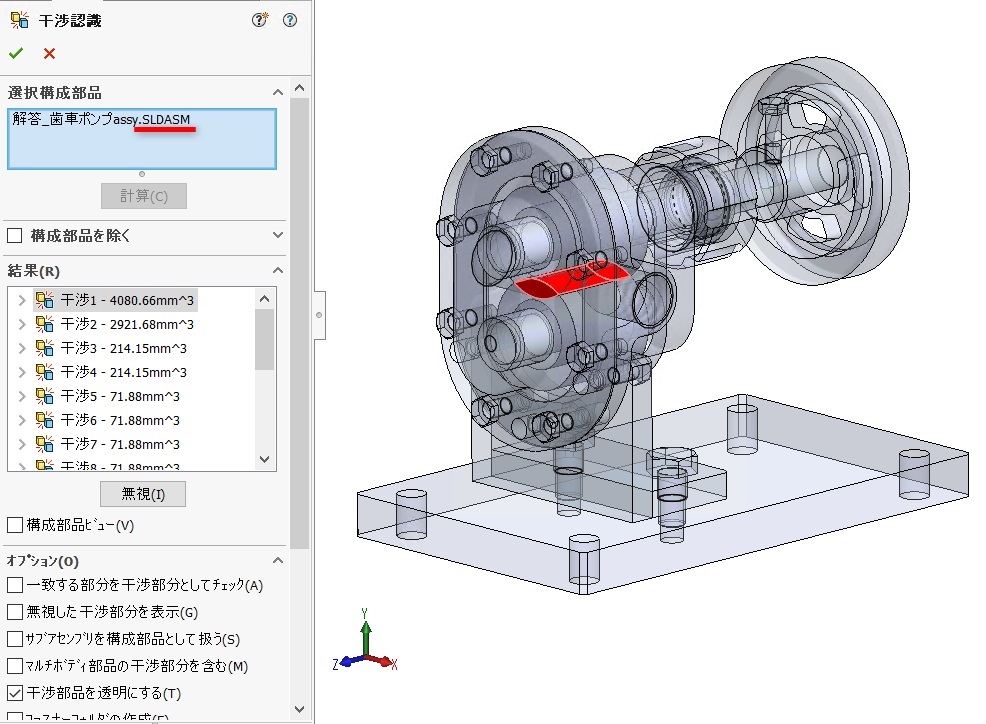
Task: Open the help question mark icon
Action: [x=290, y=20]
